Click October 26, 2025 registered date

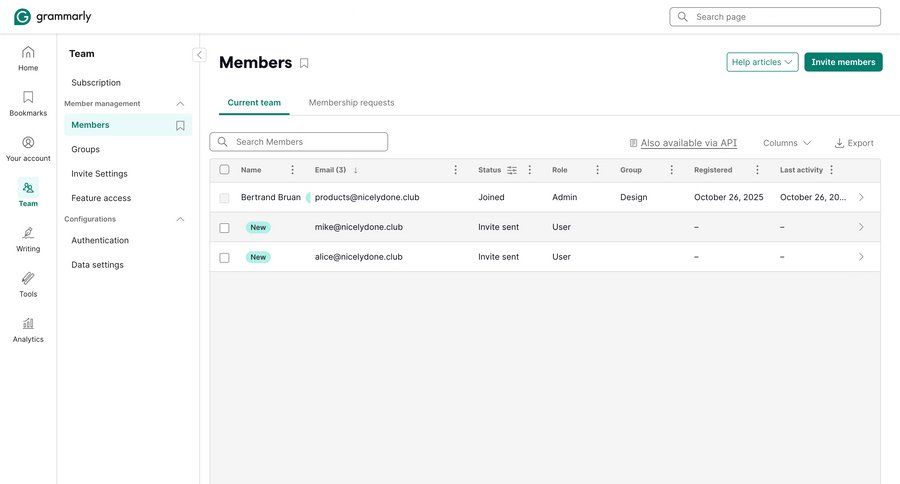coord(728,197)
